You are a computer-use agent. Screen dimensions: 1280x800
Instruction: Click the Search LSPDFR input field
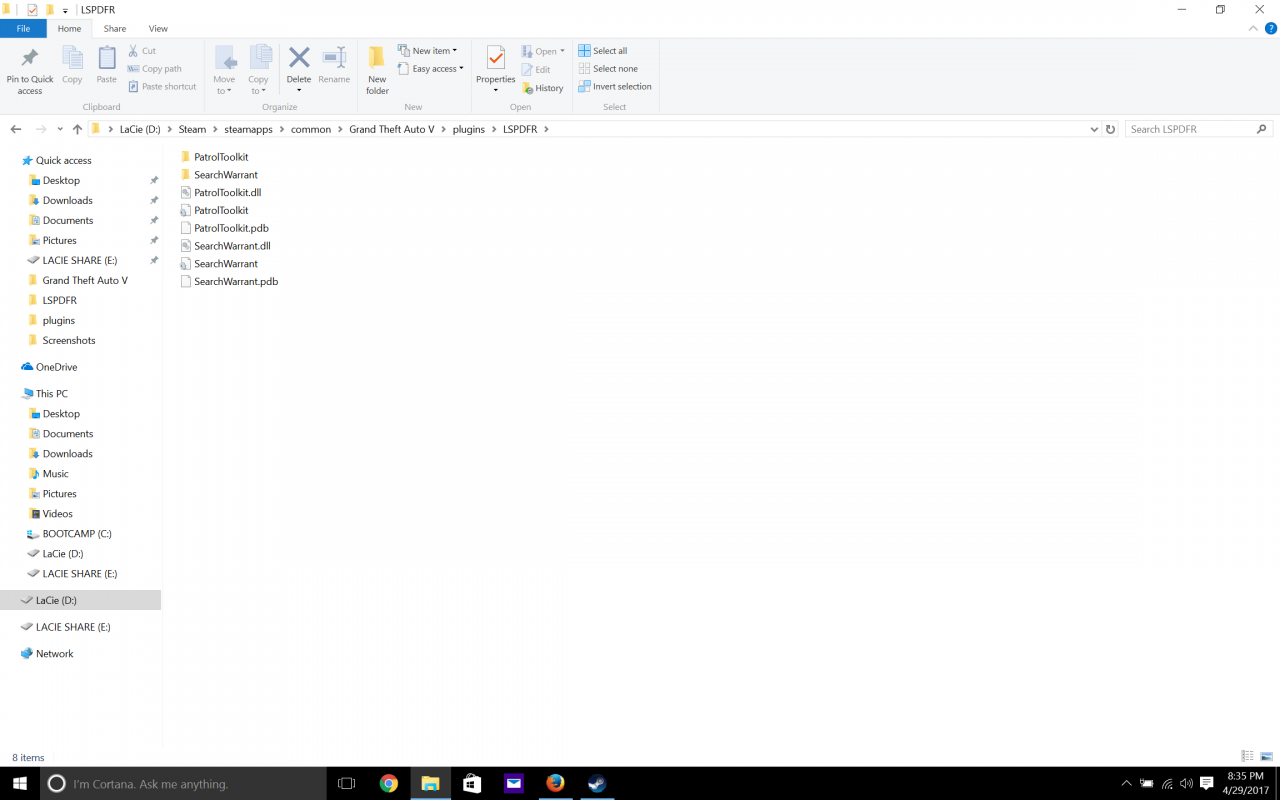pos(1190,129)
